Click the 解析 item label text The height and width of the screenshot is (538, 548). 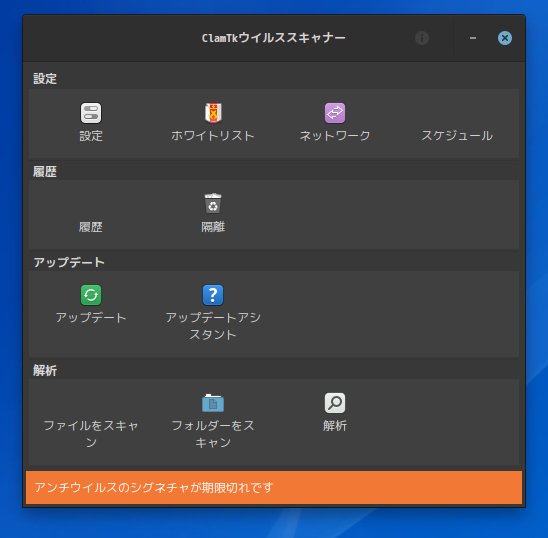[x=335, y=425]
